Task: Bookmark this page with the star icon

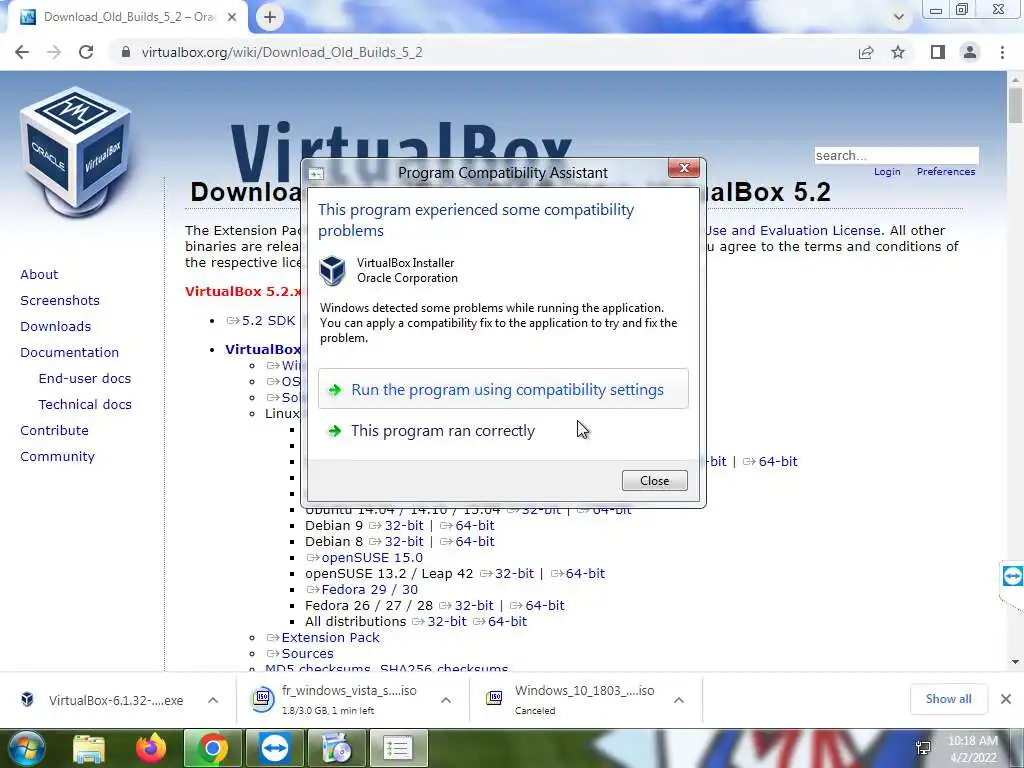Action: pyautogui.click(x=899, y=52)
